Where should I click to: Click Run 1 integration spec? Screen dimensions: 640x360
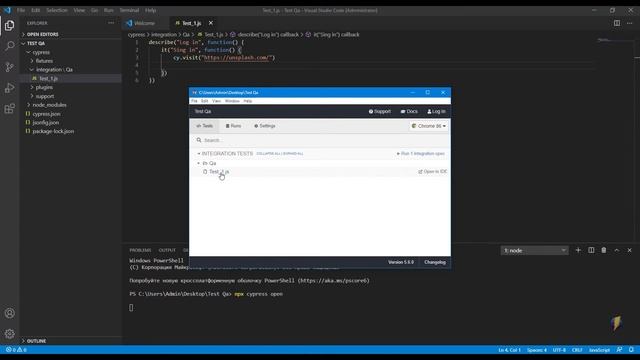click(420, 154)
